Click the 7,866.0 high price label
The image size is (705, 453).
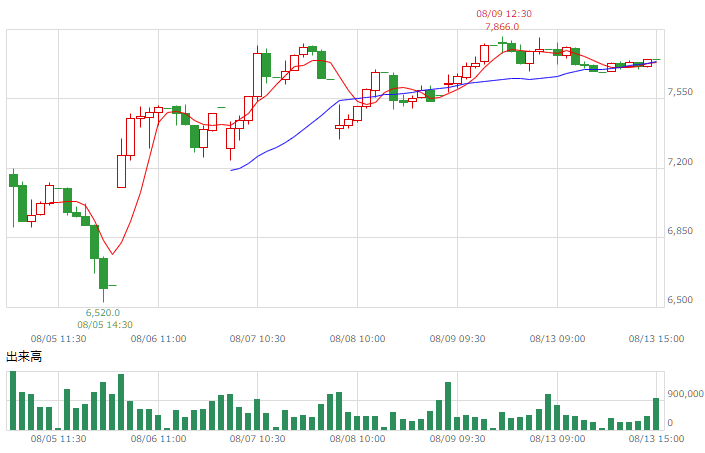click(502, 27)
